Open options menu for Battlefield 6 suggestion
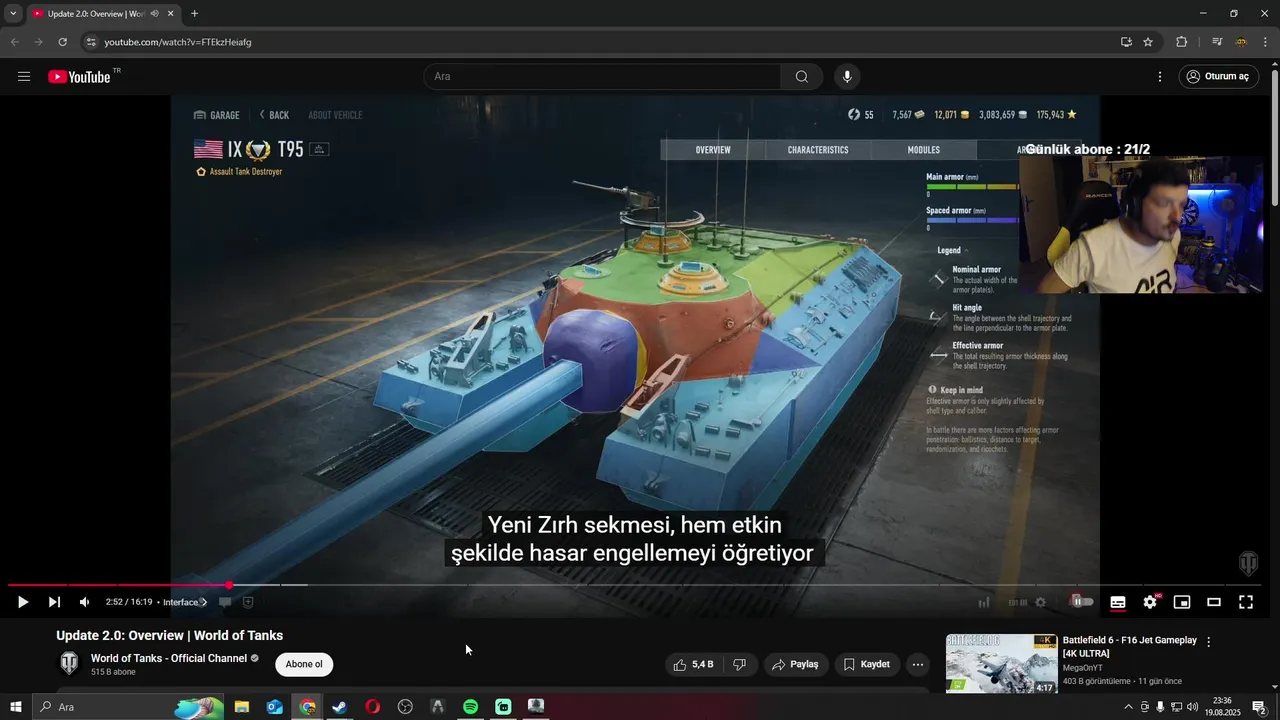The height and width of the screenshot is (720, 1280). pyautogui.click(x=1208, y=642)
